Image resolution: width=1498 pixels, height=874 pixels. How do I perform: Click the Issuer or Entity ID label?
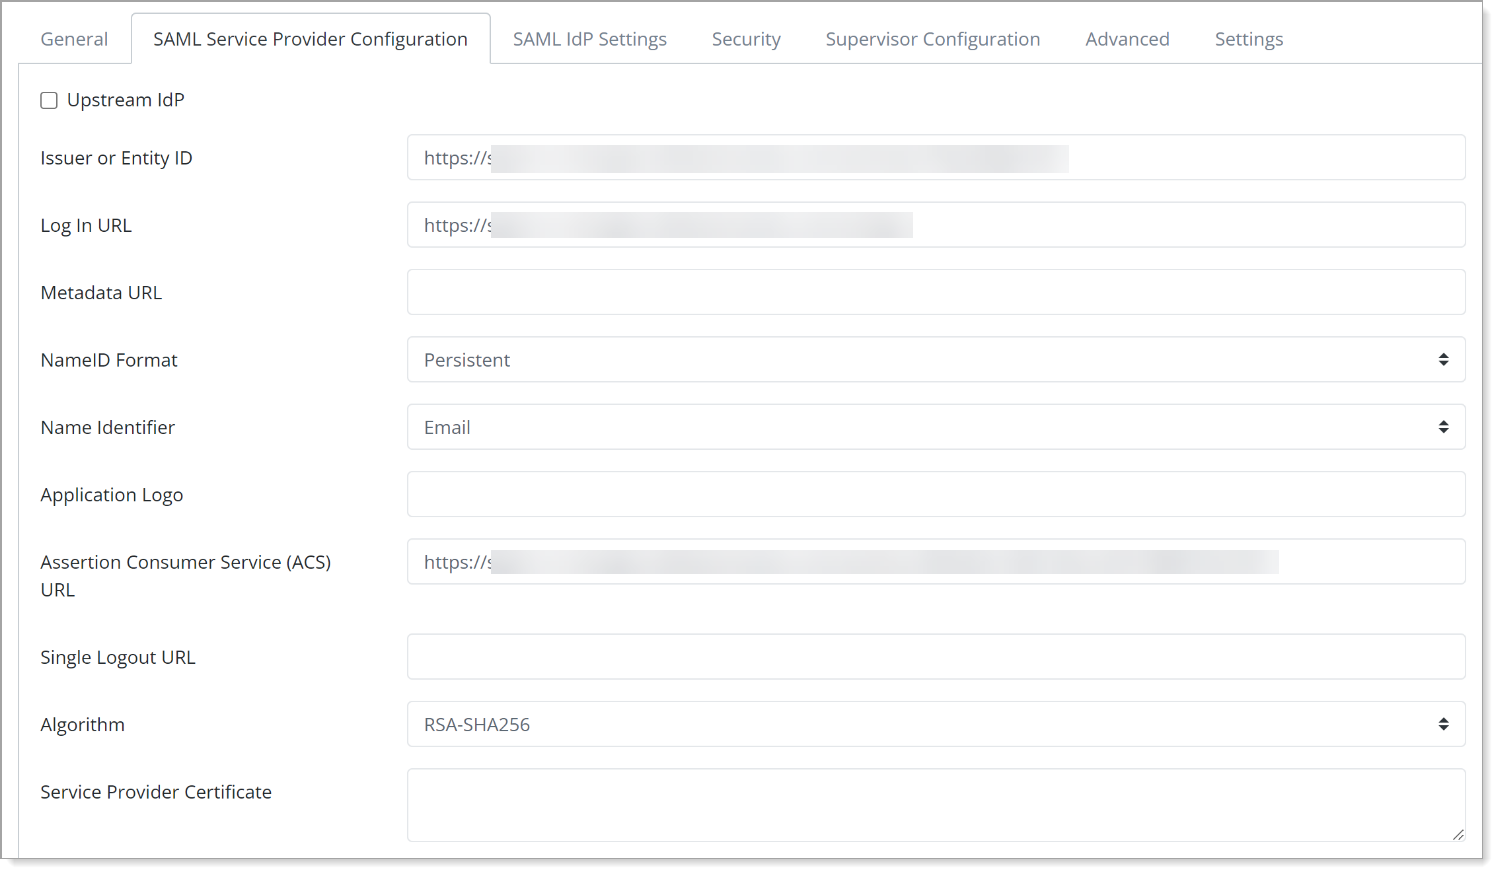116,158
